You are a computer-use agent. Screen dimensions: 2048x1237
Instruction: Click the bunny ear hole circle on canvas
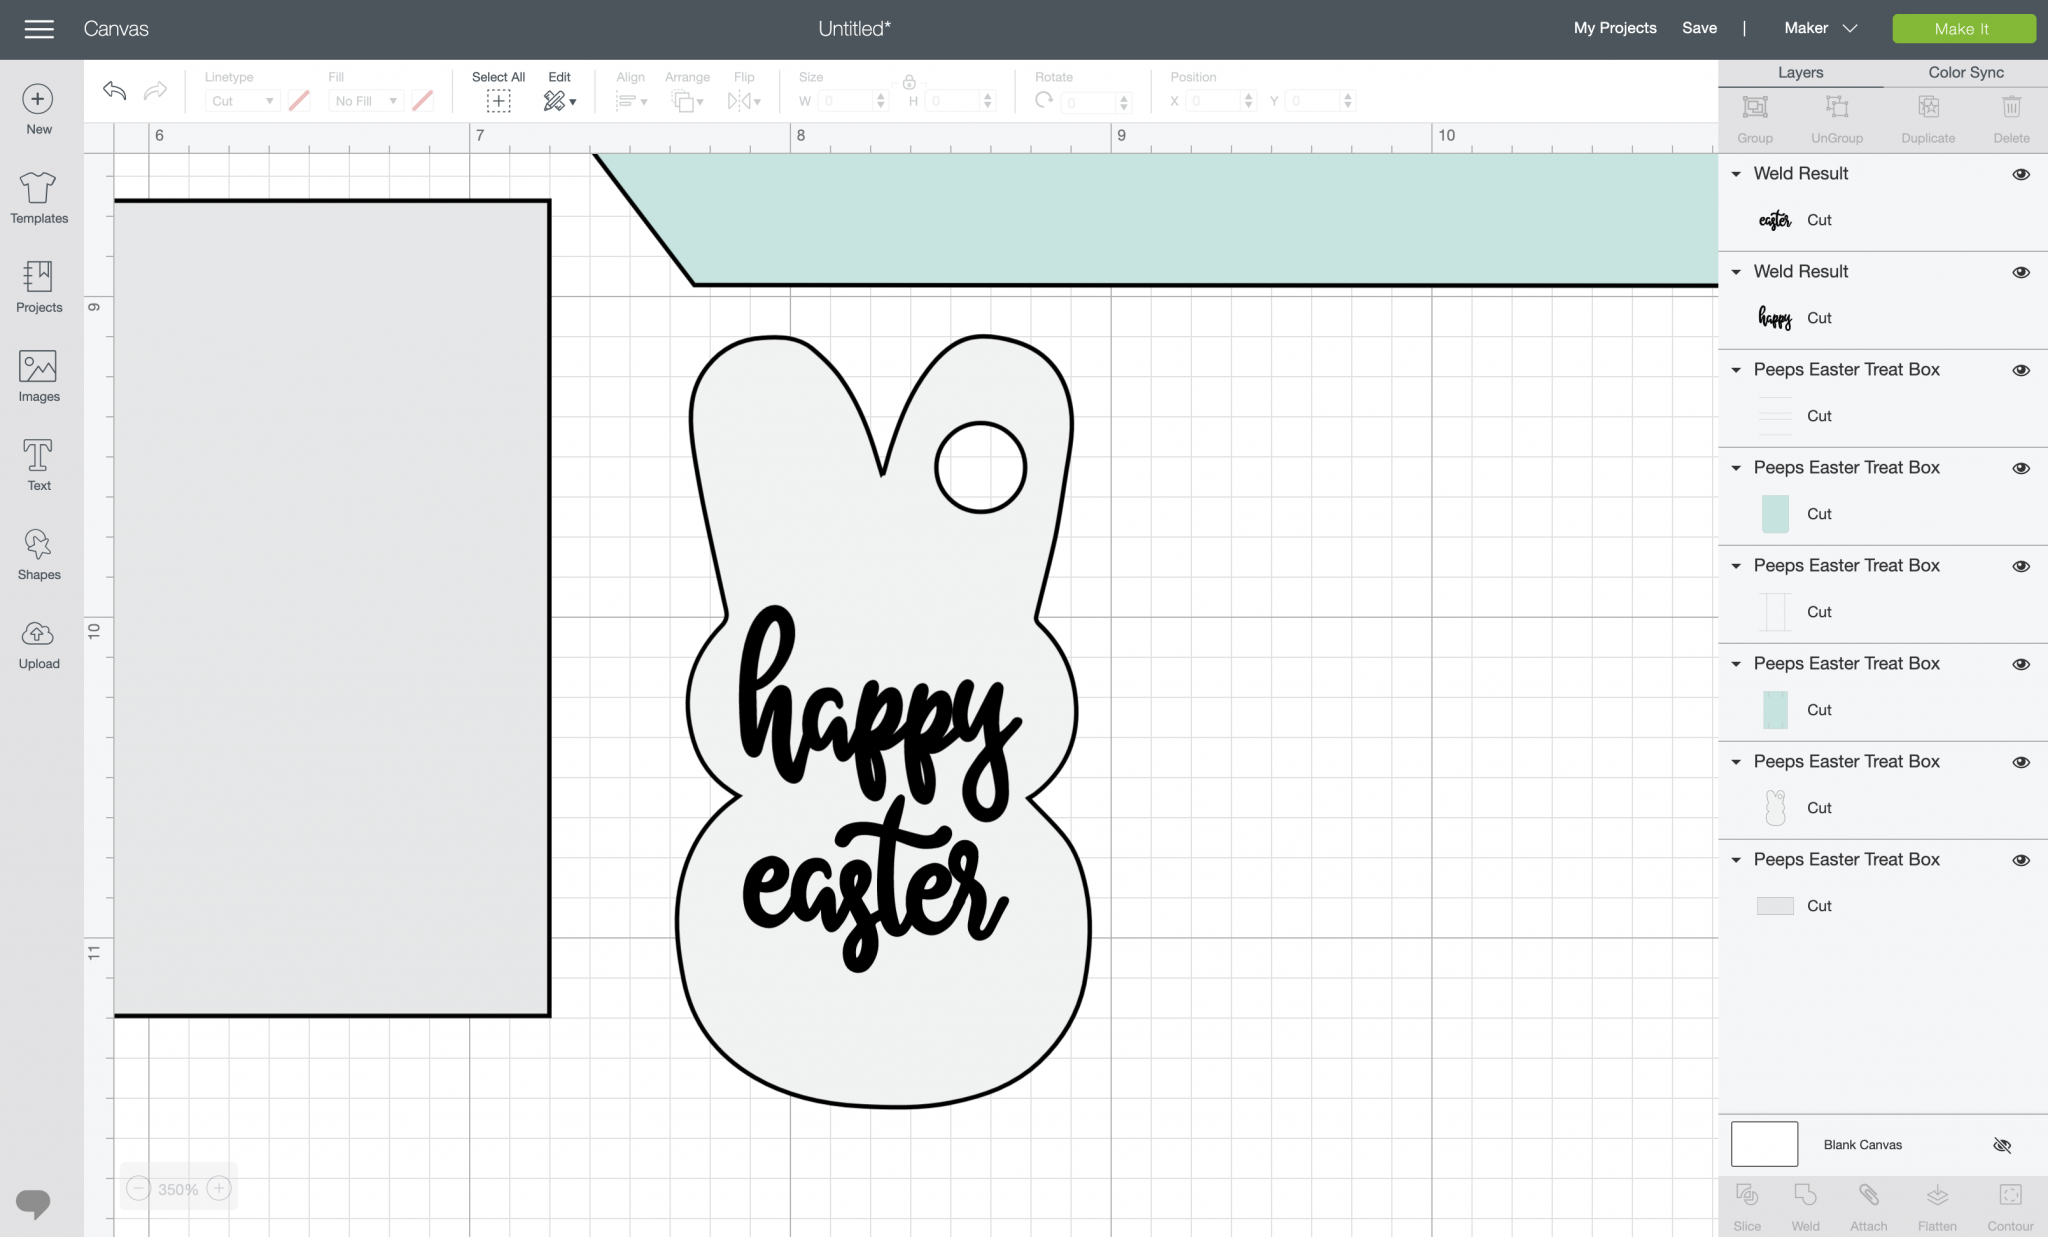(x=981, y=467)
